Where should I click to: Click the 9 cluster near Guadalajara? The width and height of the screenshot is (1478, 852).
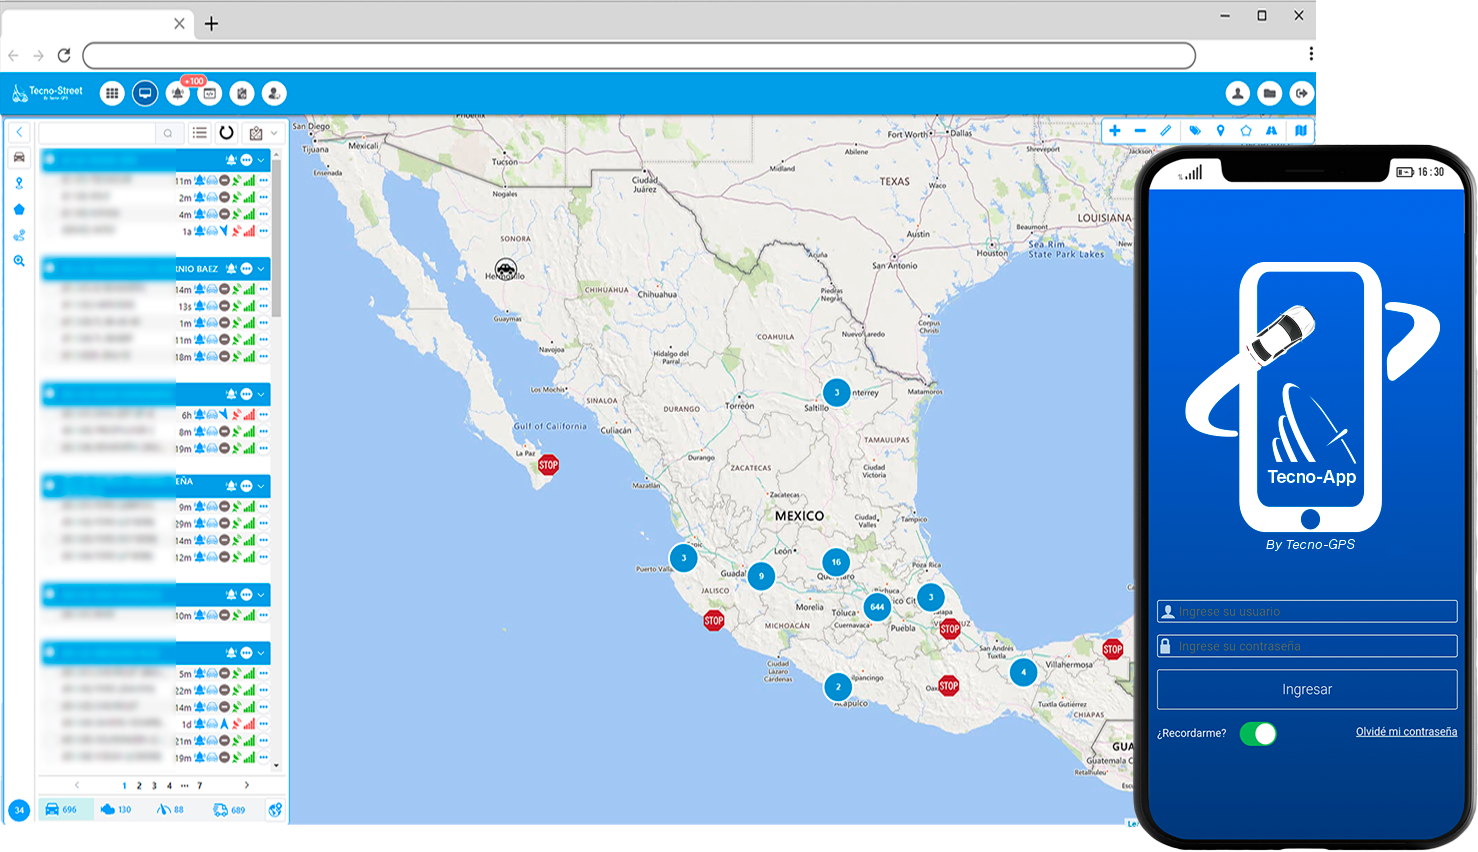click(x=761, y=576)
